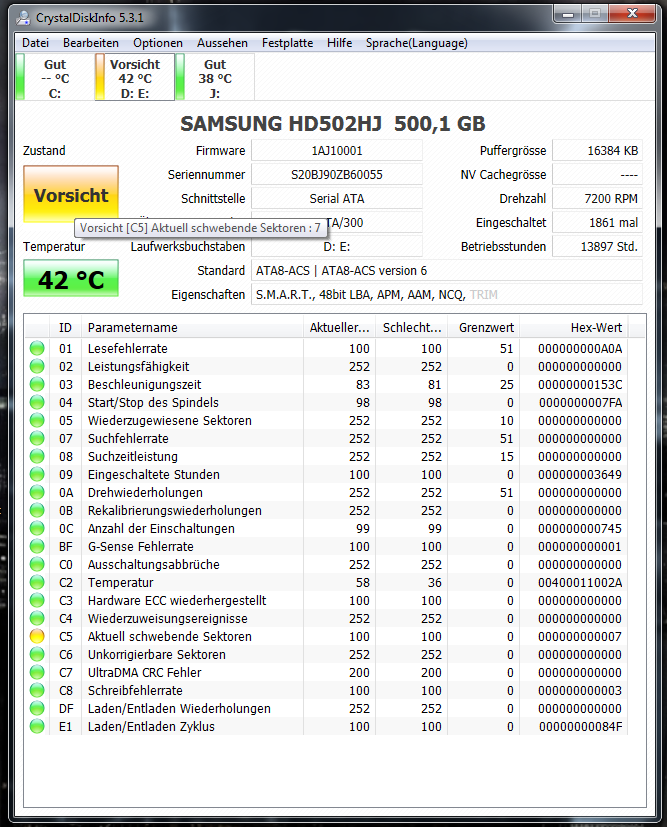Screen dimensions: 667x827
Task: Click the ID column header
Action: [x=65, y=328]
